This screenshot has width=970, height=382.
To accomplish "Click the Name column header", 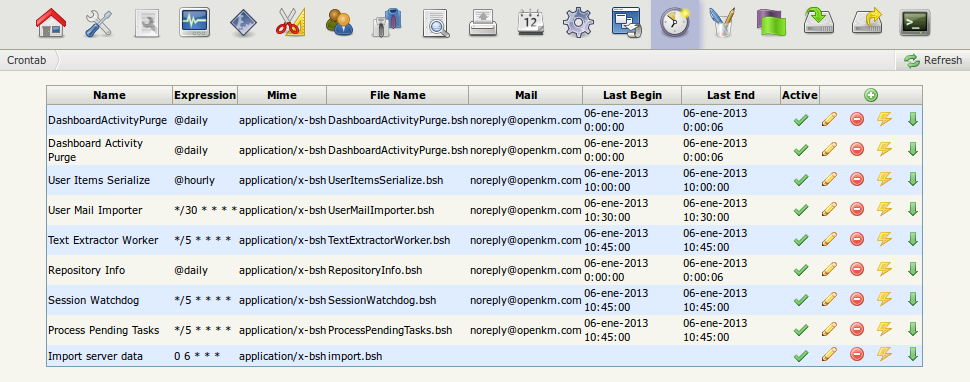I will point(109,95).
